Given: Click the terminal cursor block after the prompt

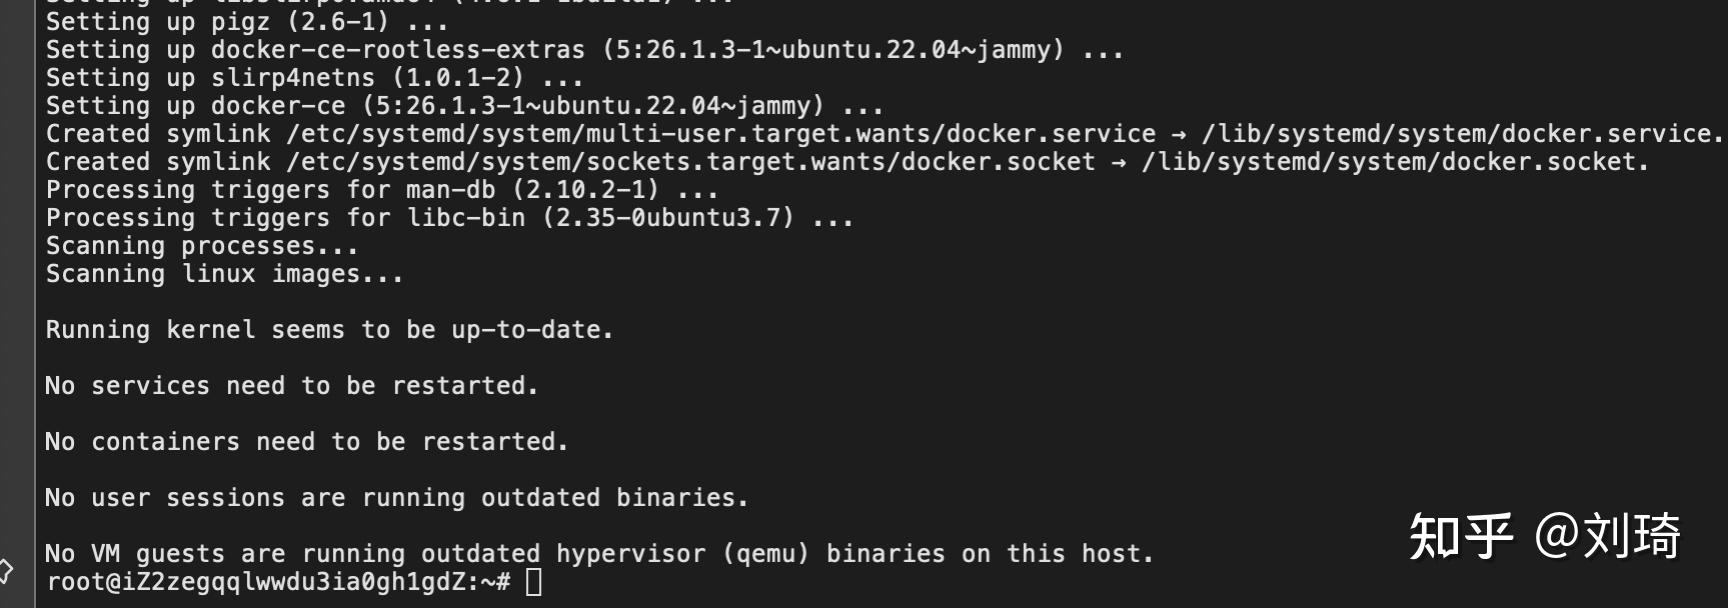Looking at the screenshot, I should (x=534, y=582).
